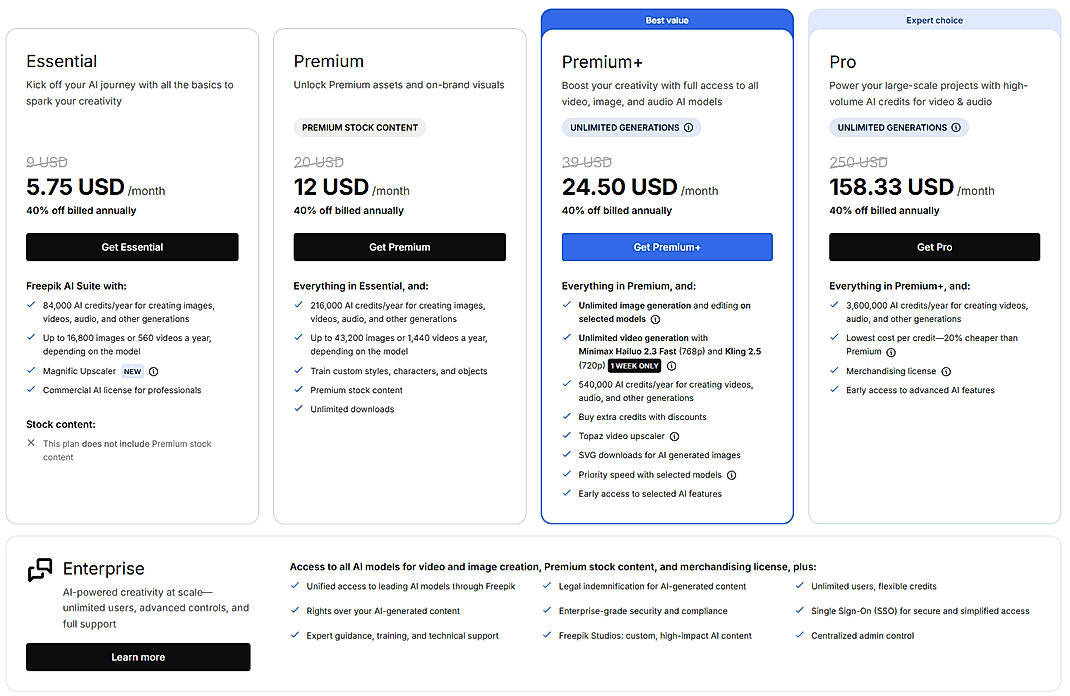Viewport: 1070px width, 696px height.
Task: Click the checkmark beside Unlimited downloads
Action: [x=298, y=409]
